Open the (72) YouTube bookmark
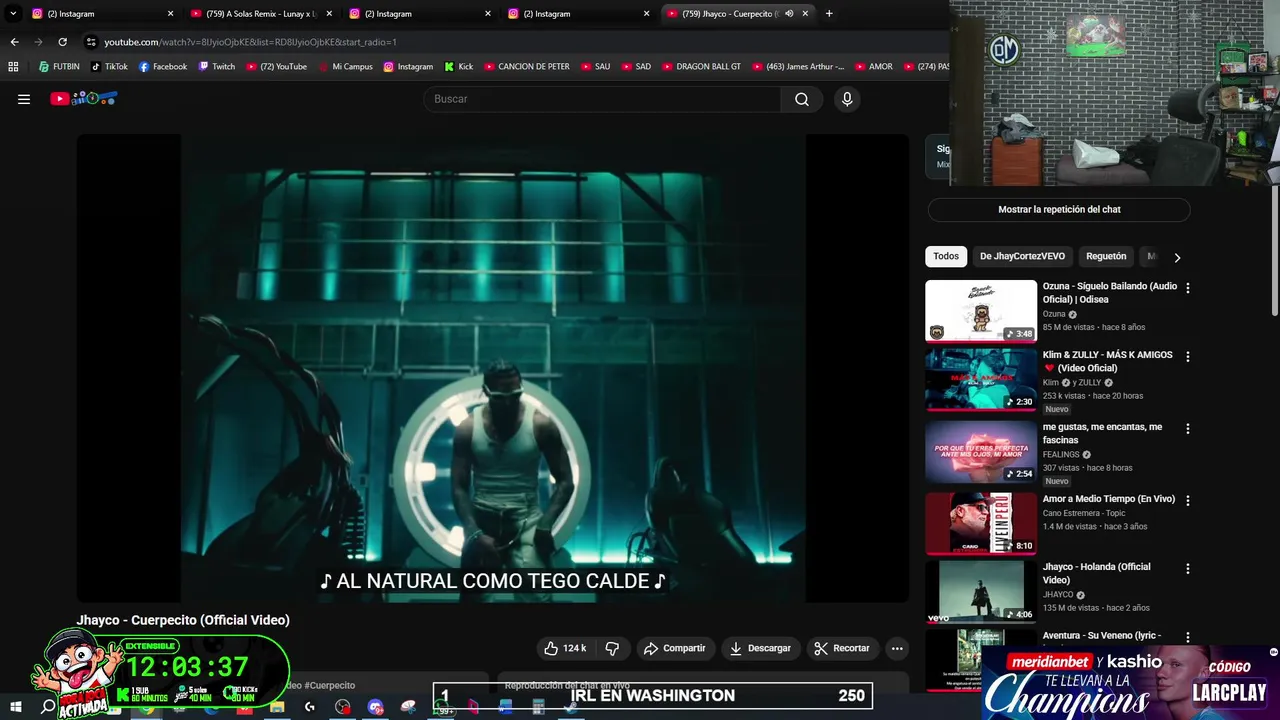Viewport: 1280px width, 720px height. 276,67
